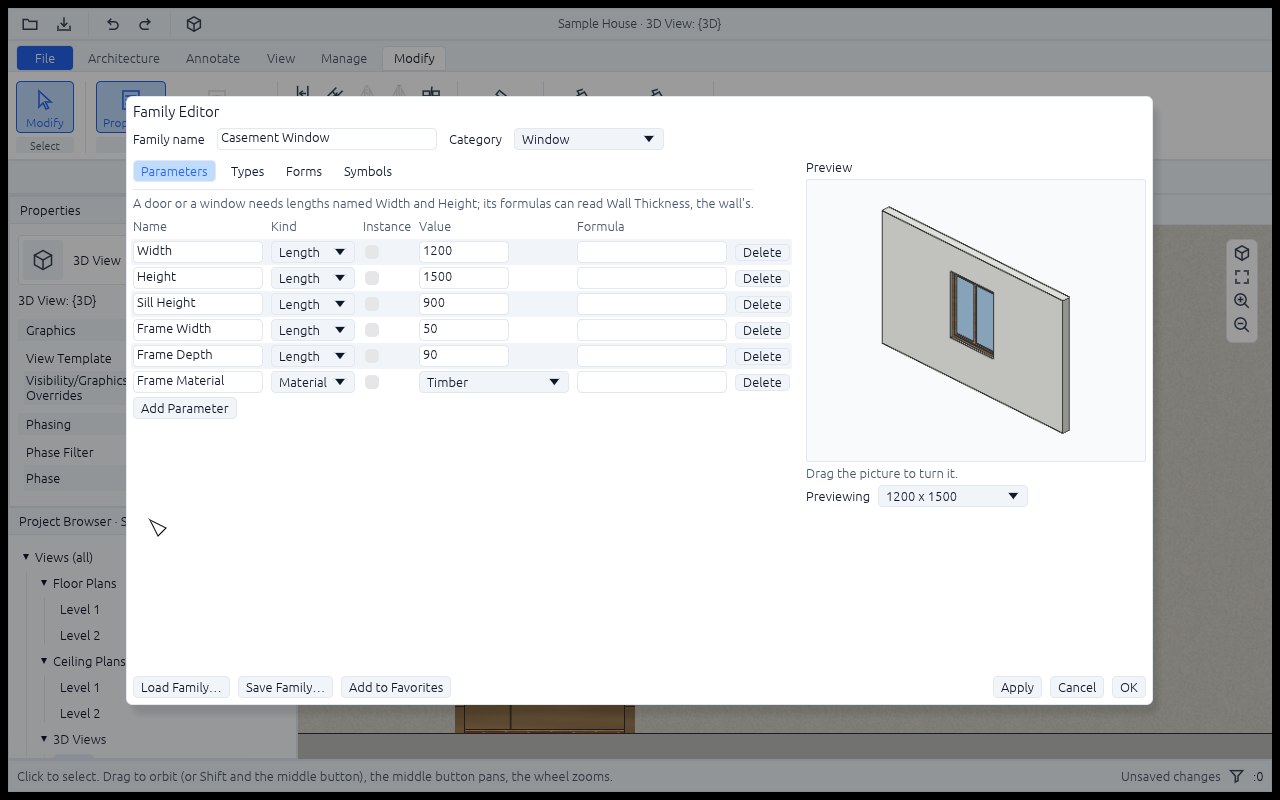Tick the Instance checkbox for Frame Depth
Screen dimensions: 1280x800
click(372, 356)
